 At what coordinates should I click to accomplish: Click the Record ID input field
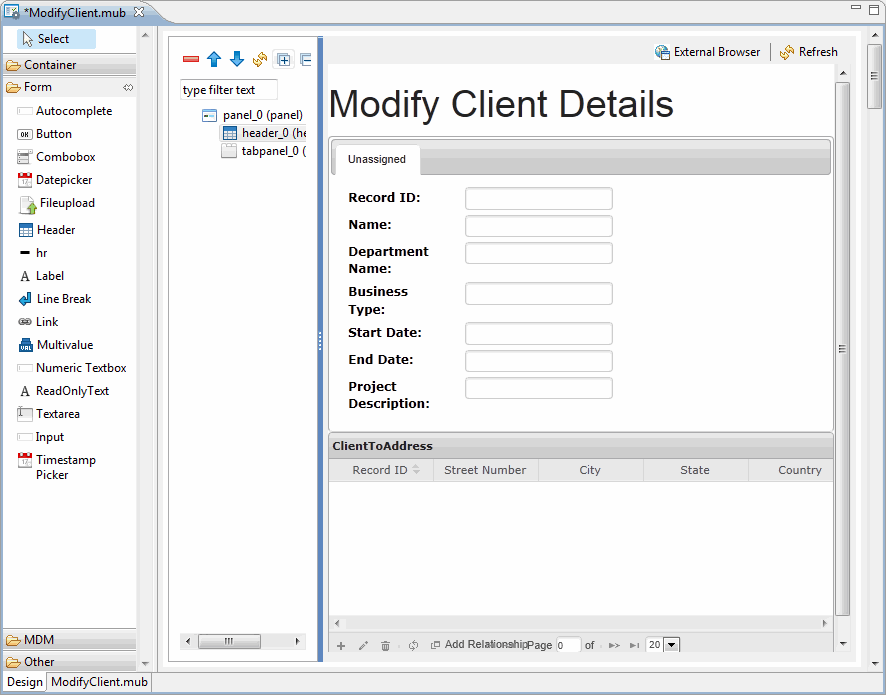pyautogui.click(x=538, y=198)
